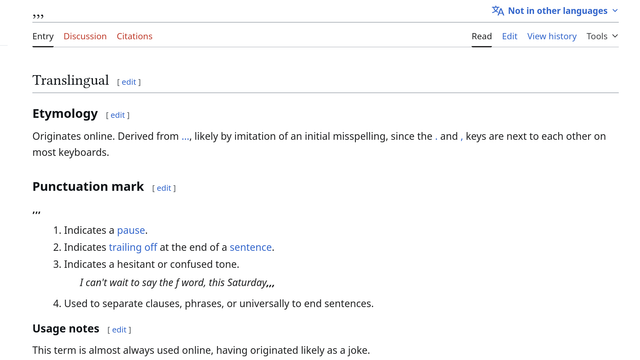The width and height of the screenshot is (640, 360).
Task: Click the language translation icon
Action: (498, 11)
